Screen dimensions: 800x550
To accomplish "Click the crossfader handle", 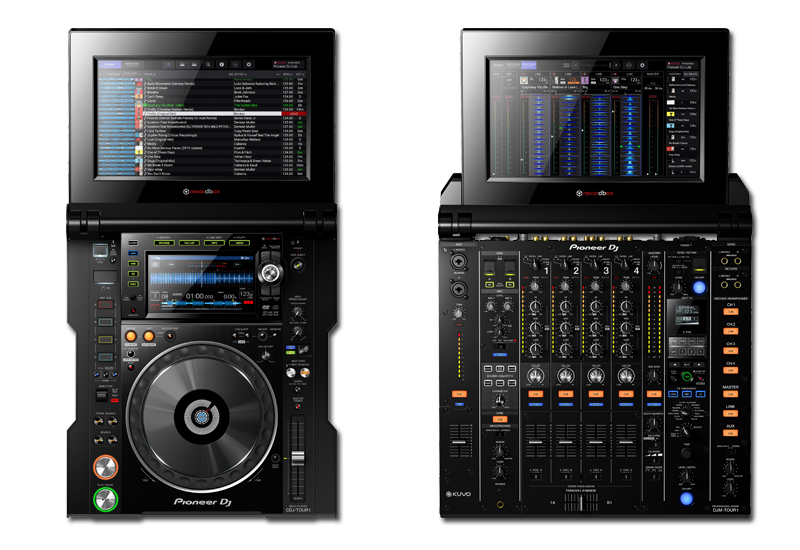I will (x=581, y=503).
